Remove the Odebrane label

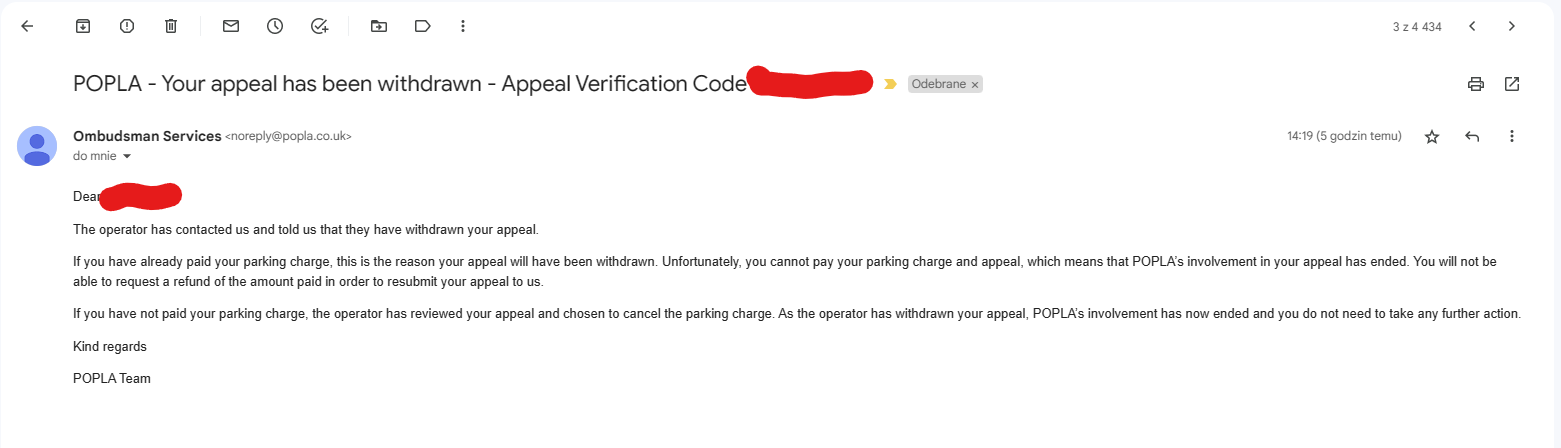tap(975, 85)
